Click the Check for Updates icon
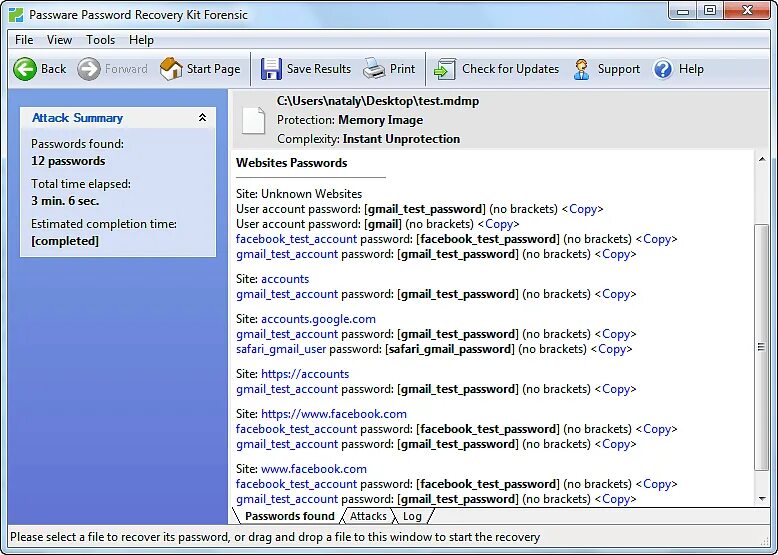Screen dimensions: 778x555 pyautogui.click(x=445, y=69)
